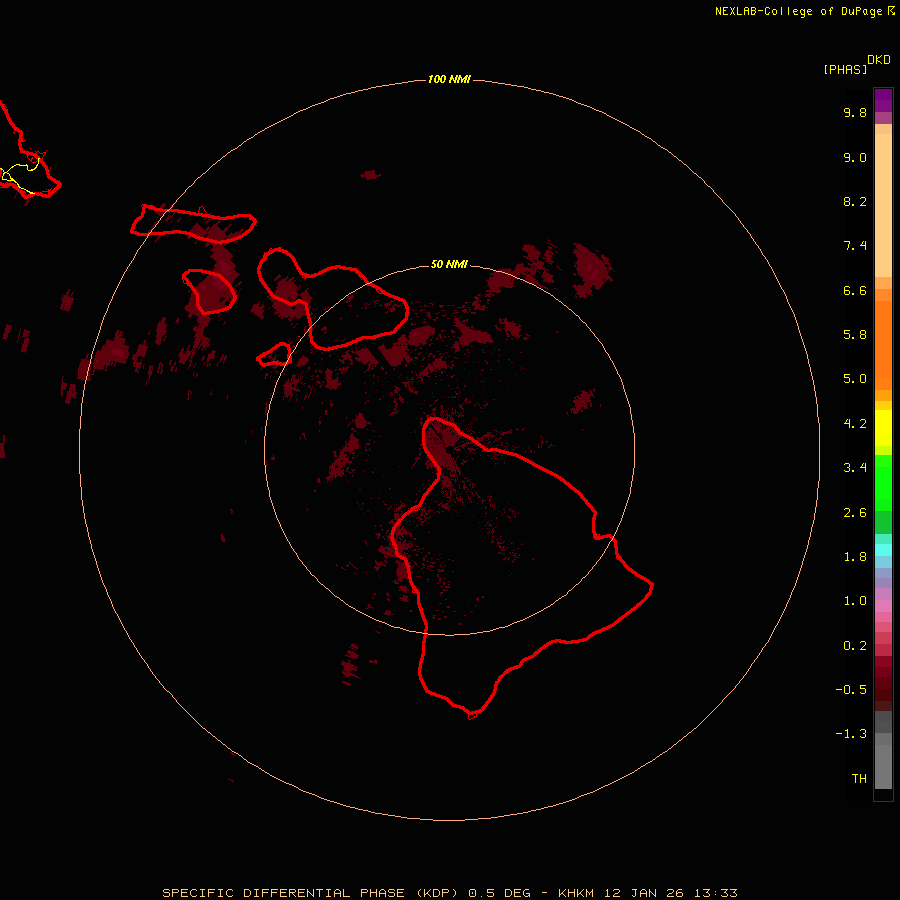Click the pink segment of the color bar
900x900 pixels.
(883, 606)
